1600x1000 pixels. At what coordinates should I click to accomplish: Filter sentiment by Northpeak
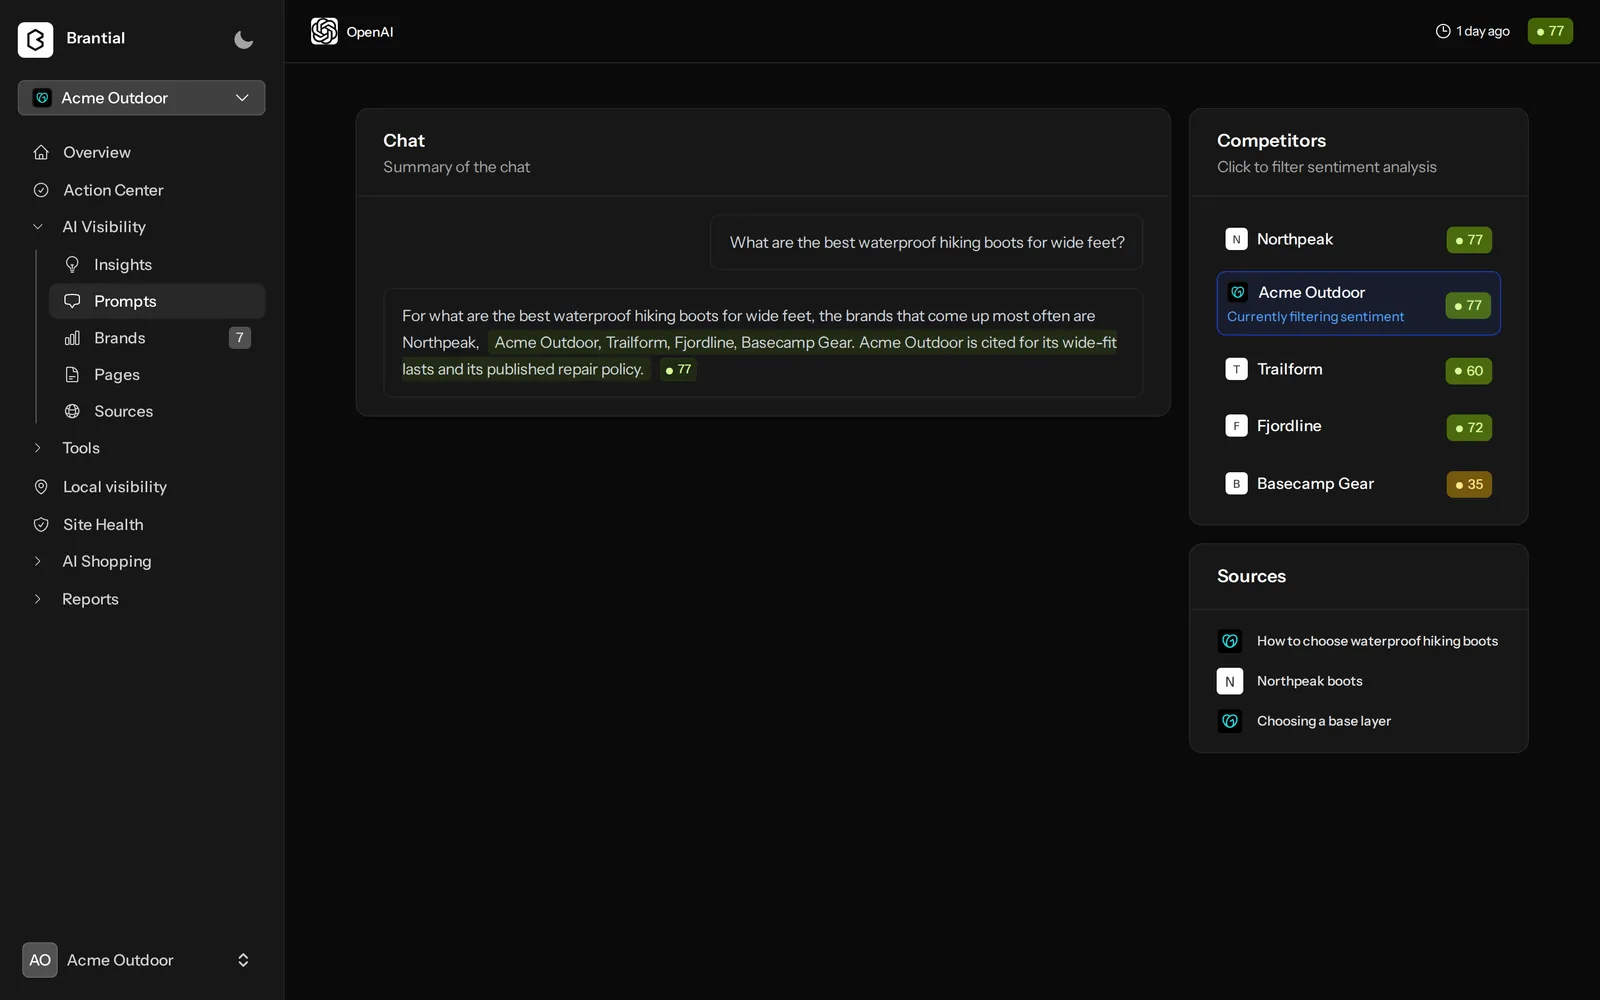pos(1358,240)
